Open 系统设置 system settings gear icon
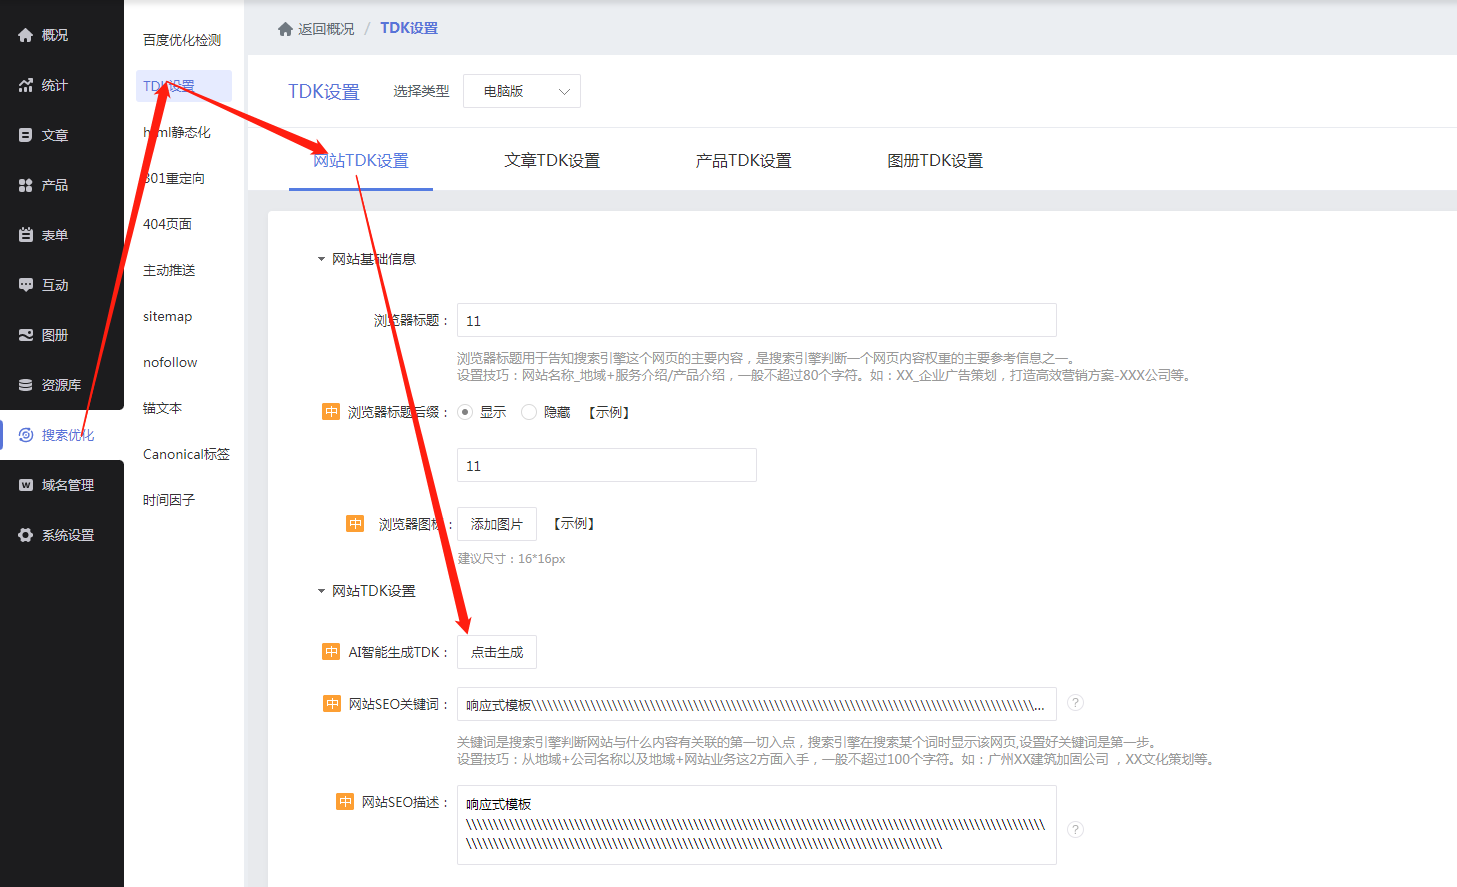The image size is (1457, 887). [x=26, y=535]
